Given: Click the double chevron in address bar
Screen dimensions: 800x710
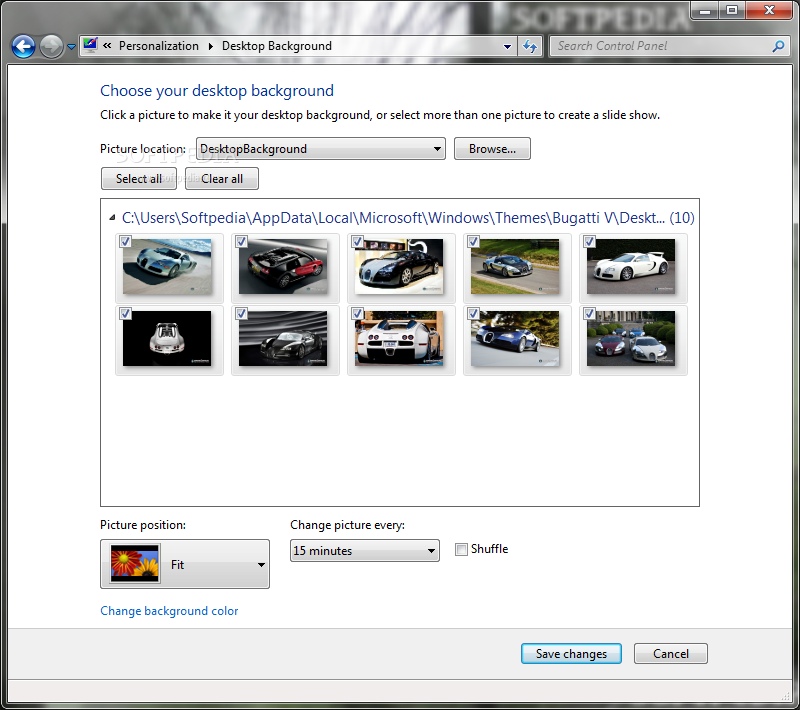Looking at the screenshot, I should (107, 46).
